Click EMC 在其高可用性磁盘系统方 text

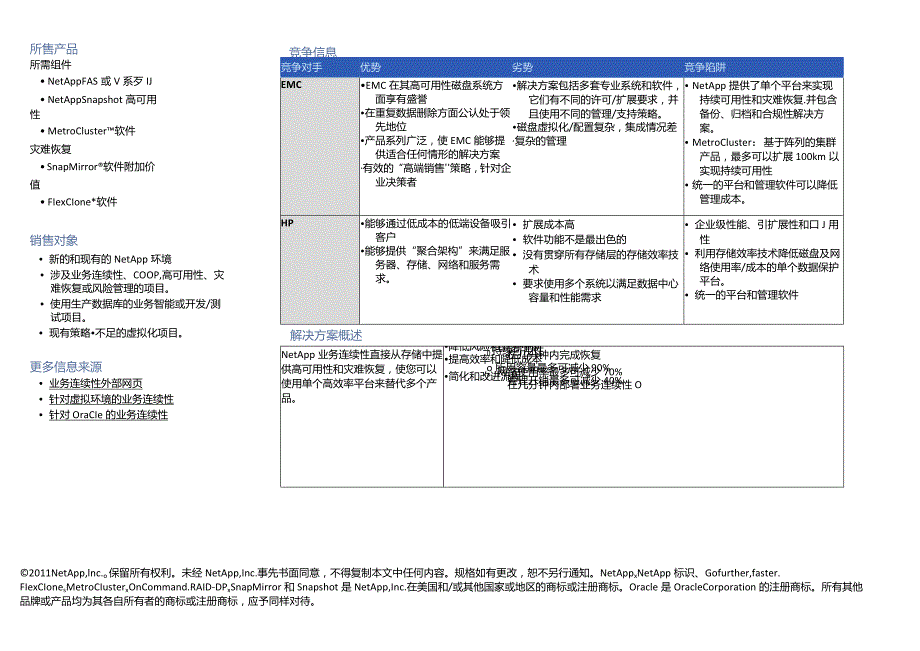pos(434,86)
